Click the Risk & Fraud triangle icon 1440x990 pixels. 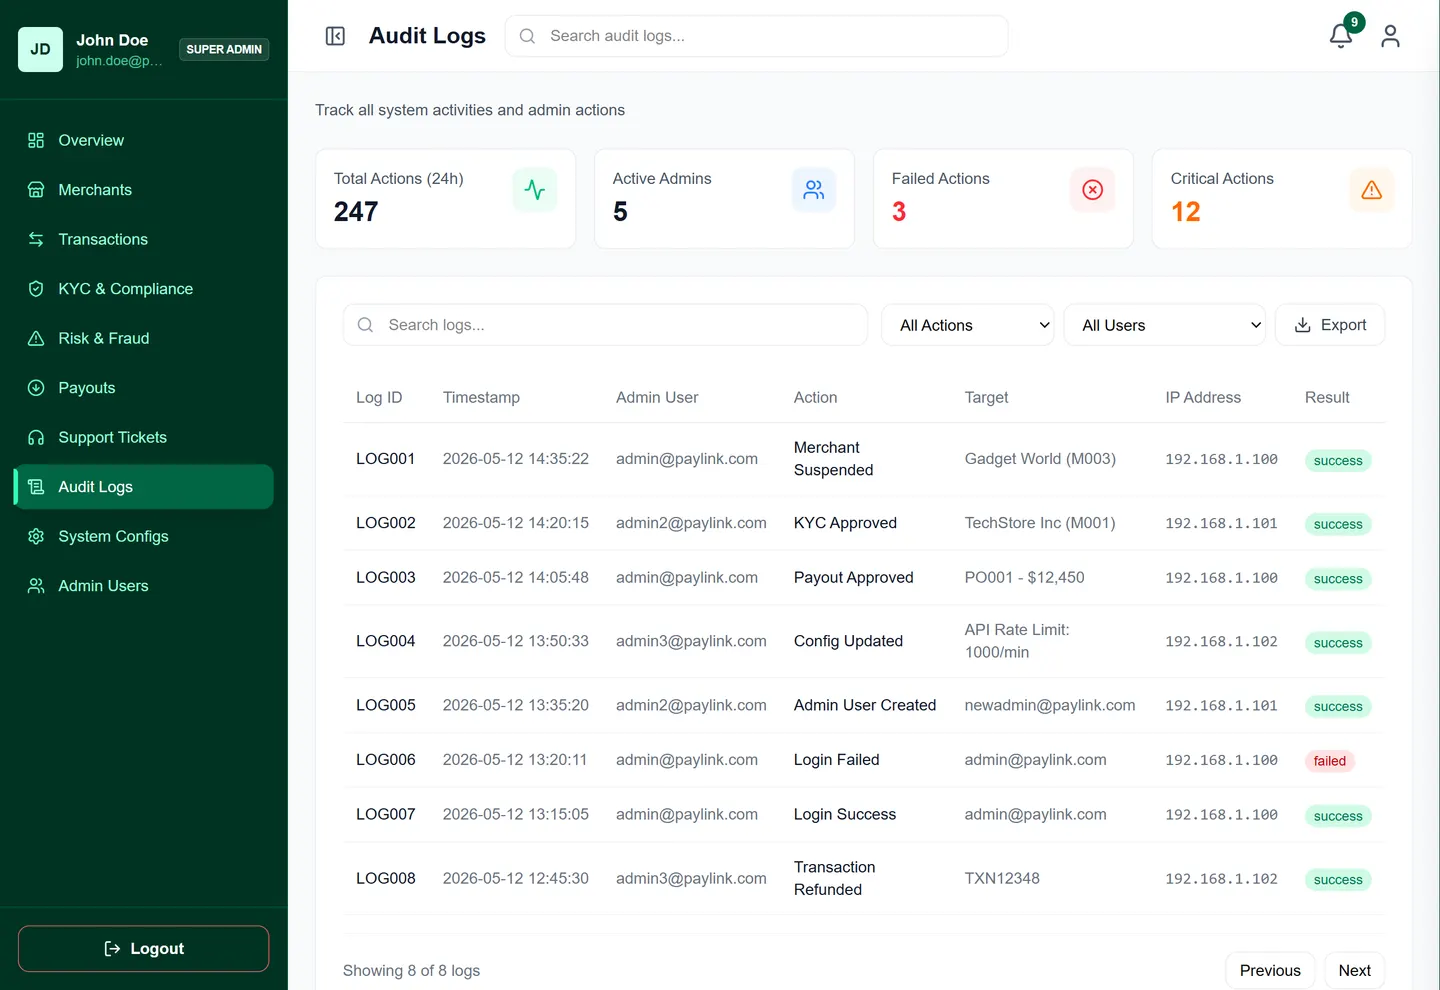point(36,338)
